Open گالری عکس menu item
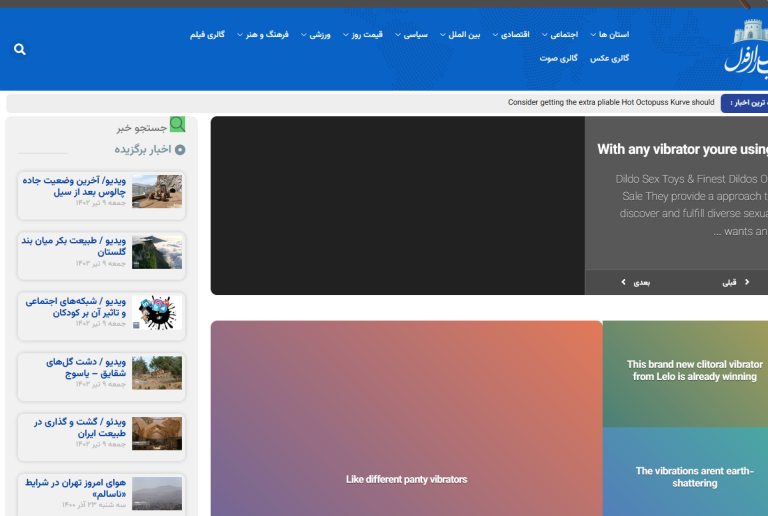 pyautogui.click(x=609, y=58)
